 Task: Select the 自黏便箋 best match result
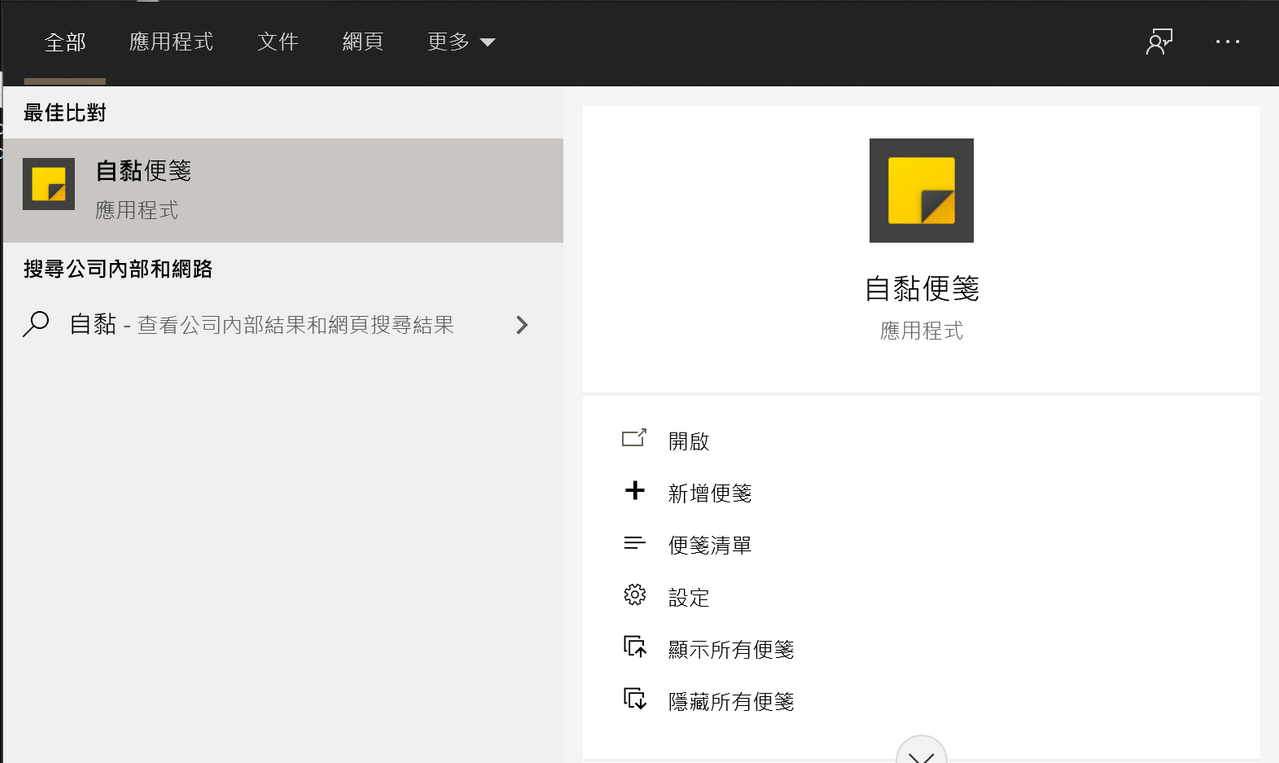coord(283,190)
